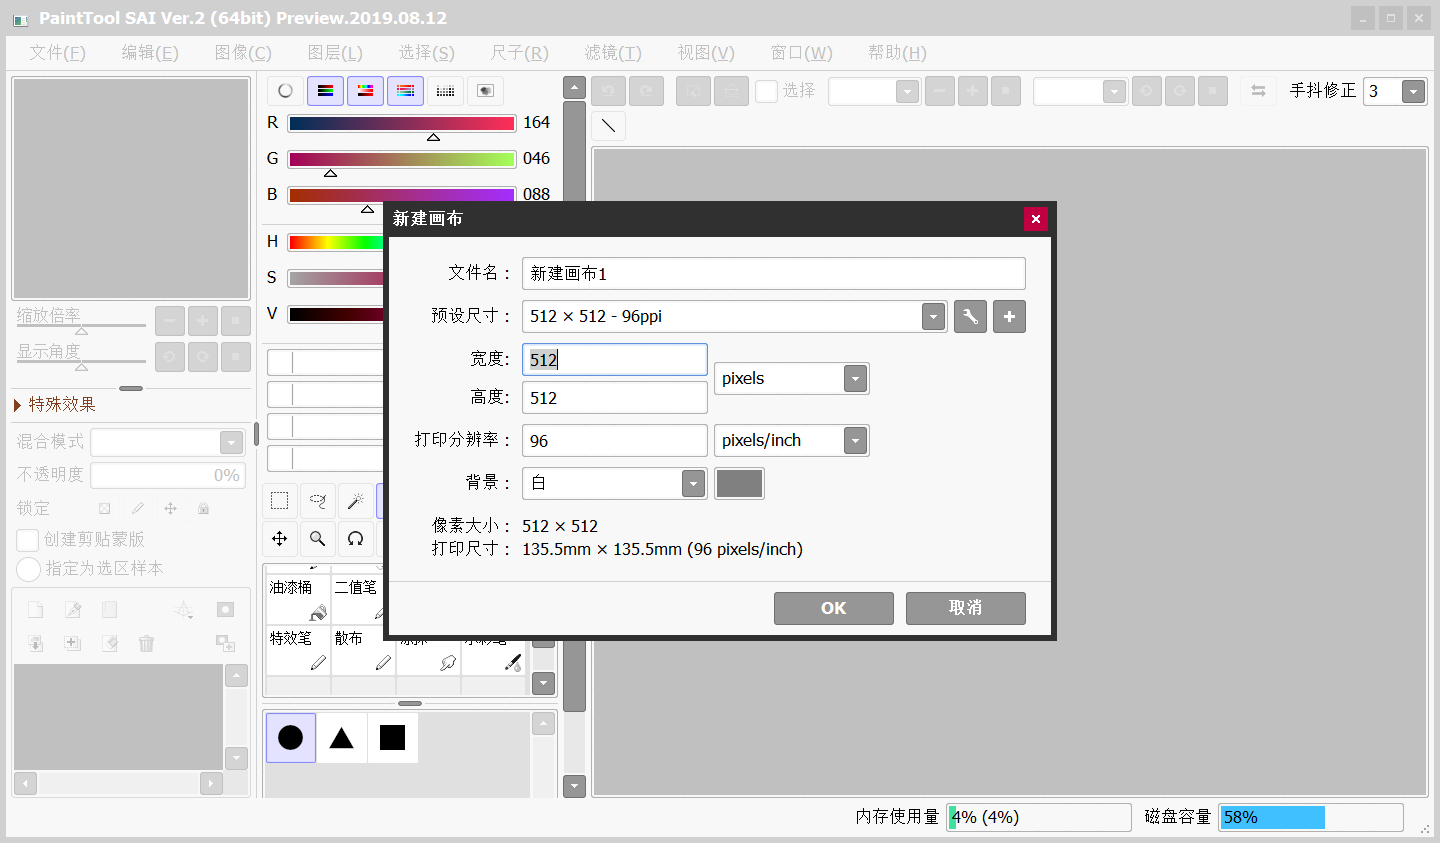Choose the 散布 scatter brush tool
Viewport: 1440px width, 843px height.
[363, 650]
